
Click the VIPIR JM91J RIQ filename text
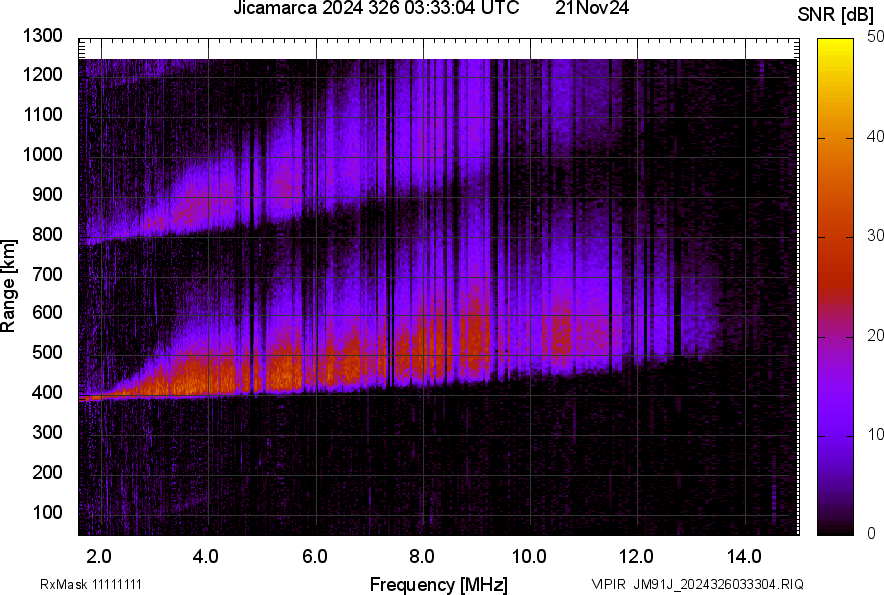tap(697, 584)
